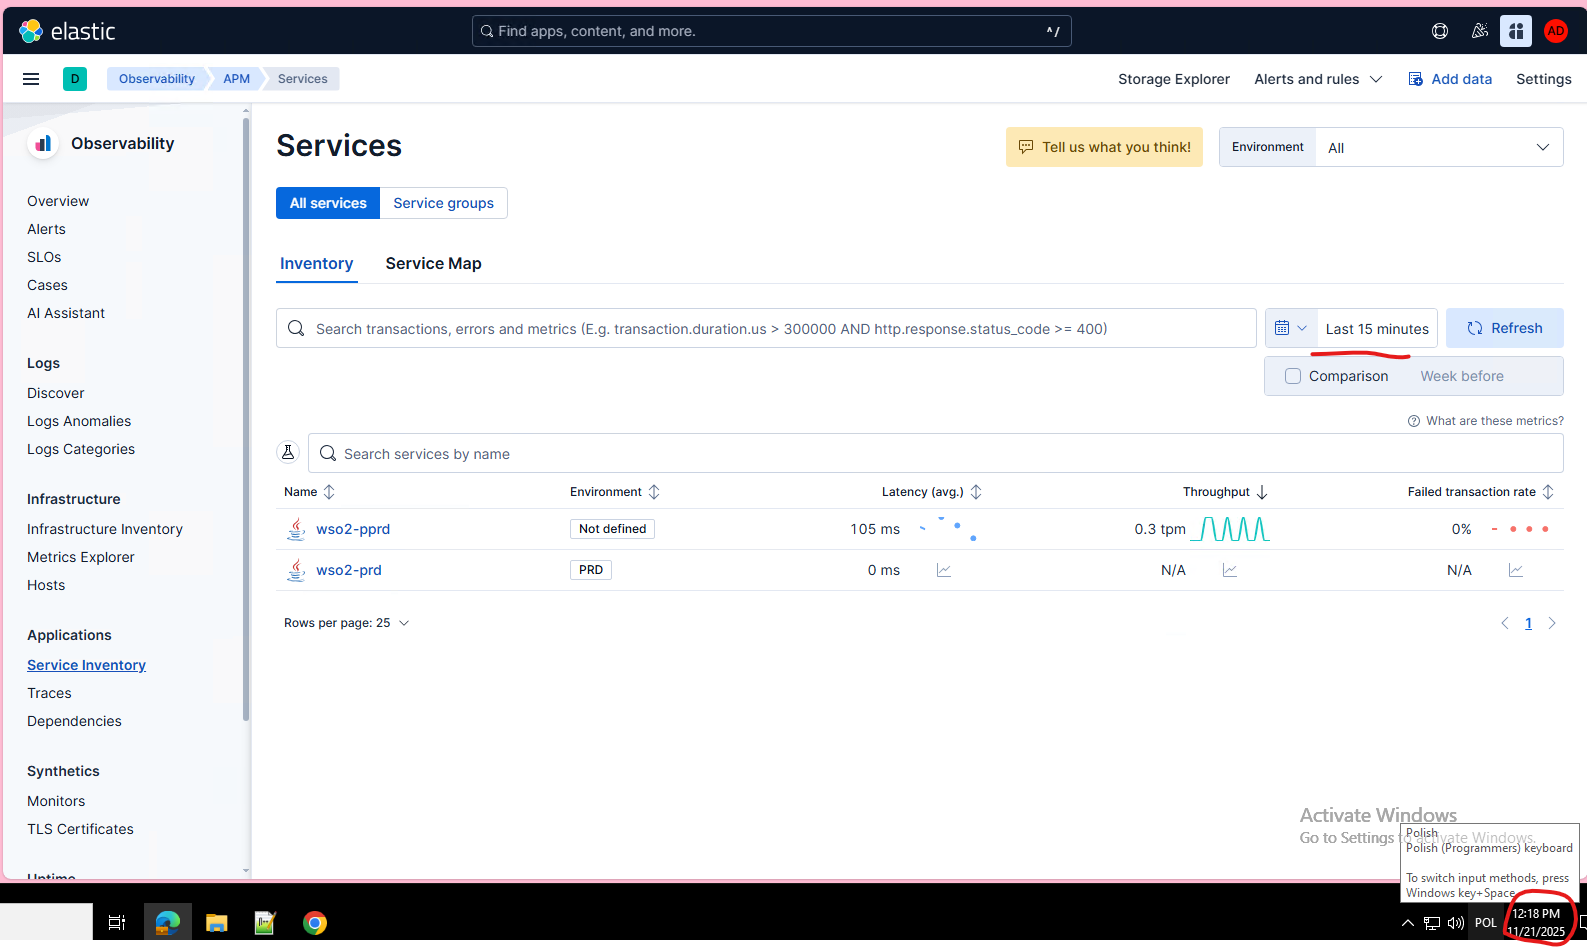Focus the Search services by name field
1587x947 pixels.
point(936,453)
